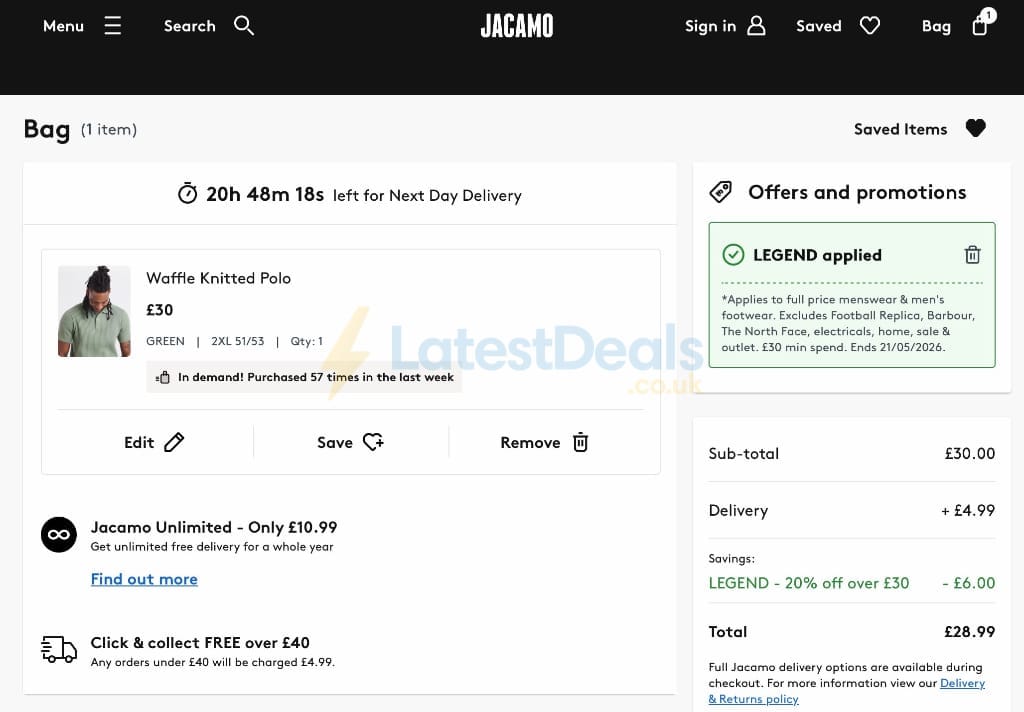Screen dimensions: 1024x712
Task: Click the stopwatch timer icon
Action: coord(187,193)
